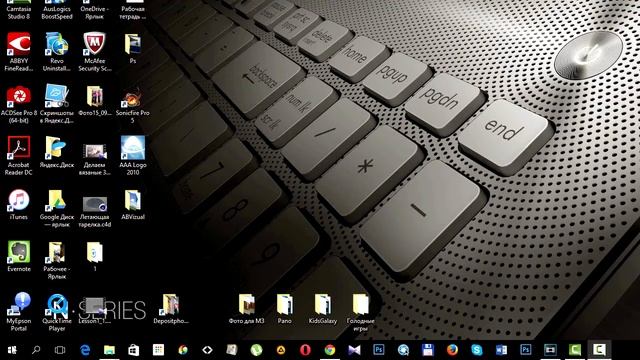
Task: Switch to the active Camtasia recorder taskbar button
Action: 599,350
